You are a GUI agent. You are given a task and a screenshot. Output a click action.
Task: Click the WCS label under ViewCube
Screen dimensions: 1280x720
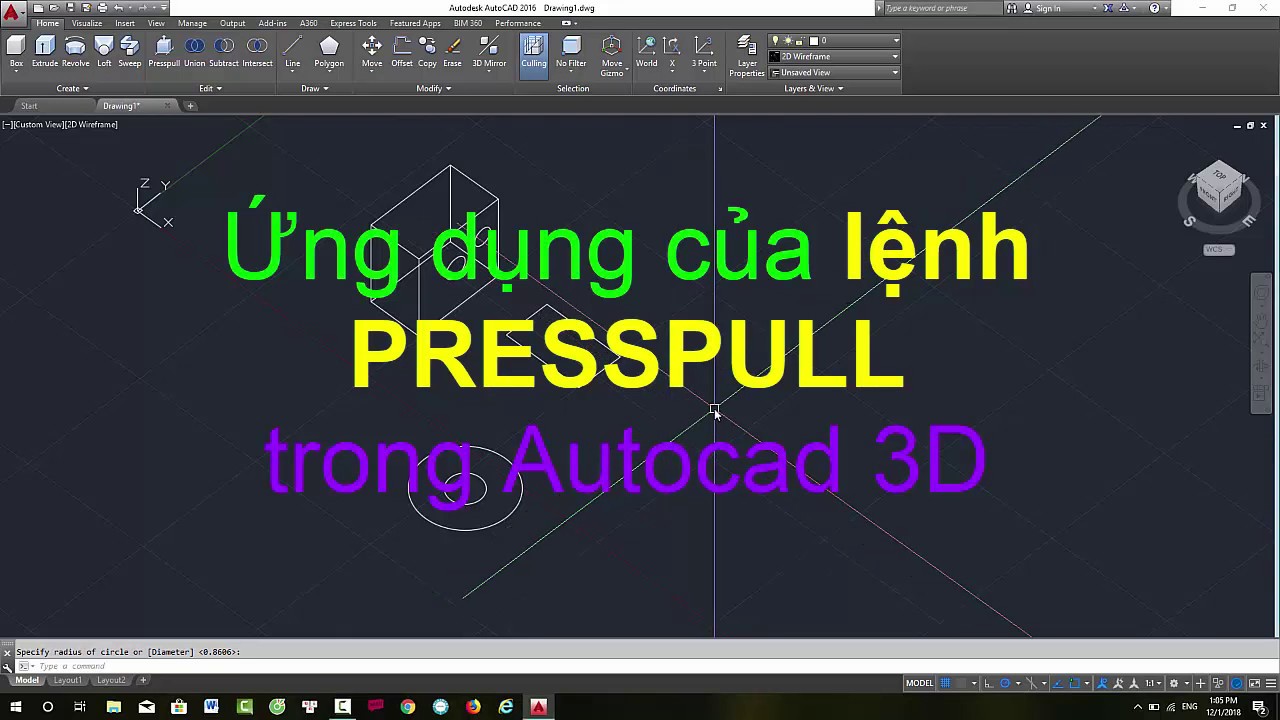click(1219, 249)
